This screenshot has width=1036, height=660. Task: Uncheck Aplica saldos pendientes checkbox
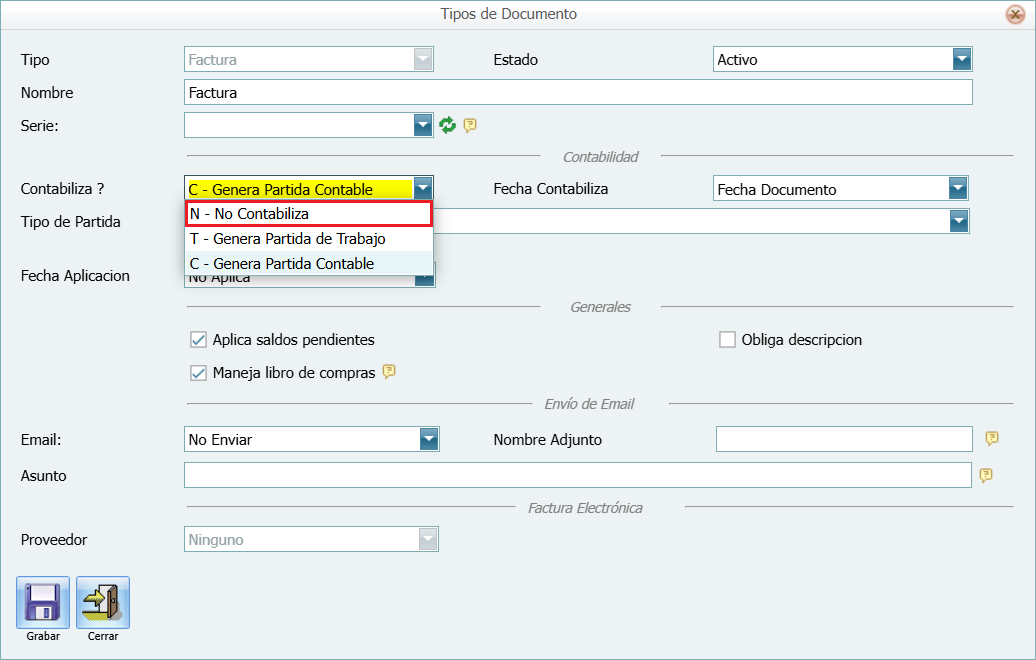tap(198, 340)
